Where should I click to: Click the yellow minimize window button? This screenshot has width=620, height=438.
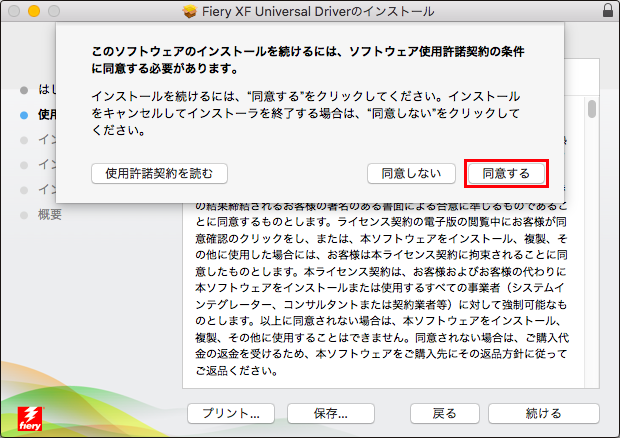click(x=34, y=11)
